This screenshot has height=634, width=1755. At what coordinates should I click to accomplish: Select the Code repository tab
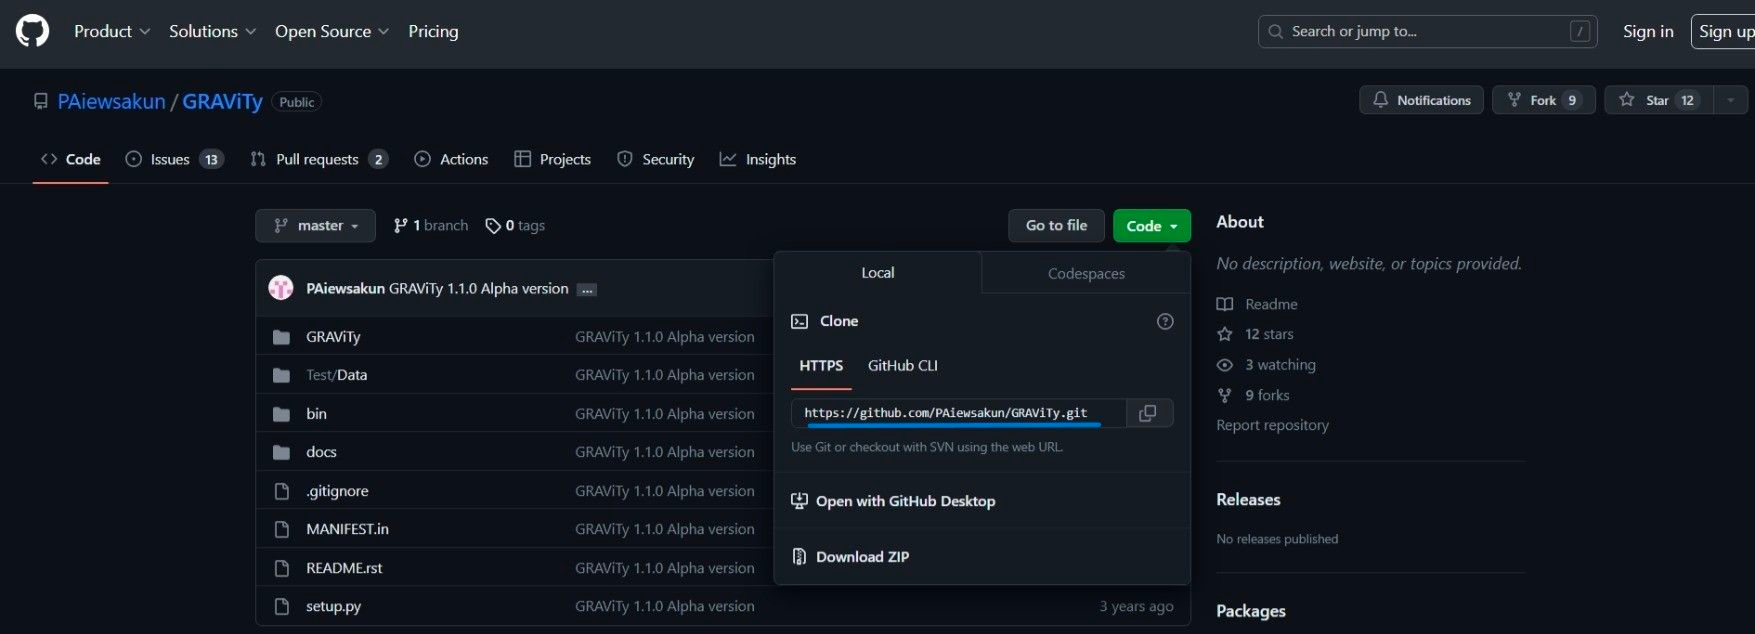pos(71,159)
